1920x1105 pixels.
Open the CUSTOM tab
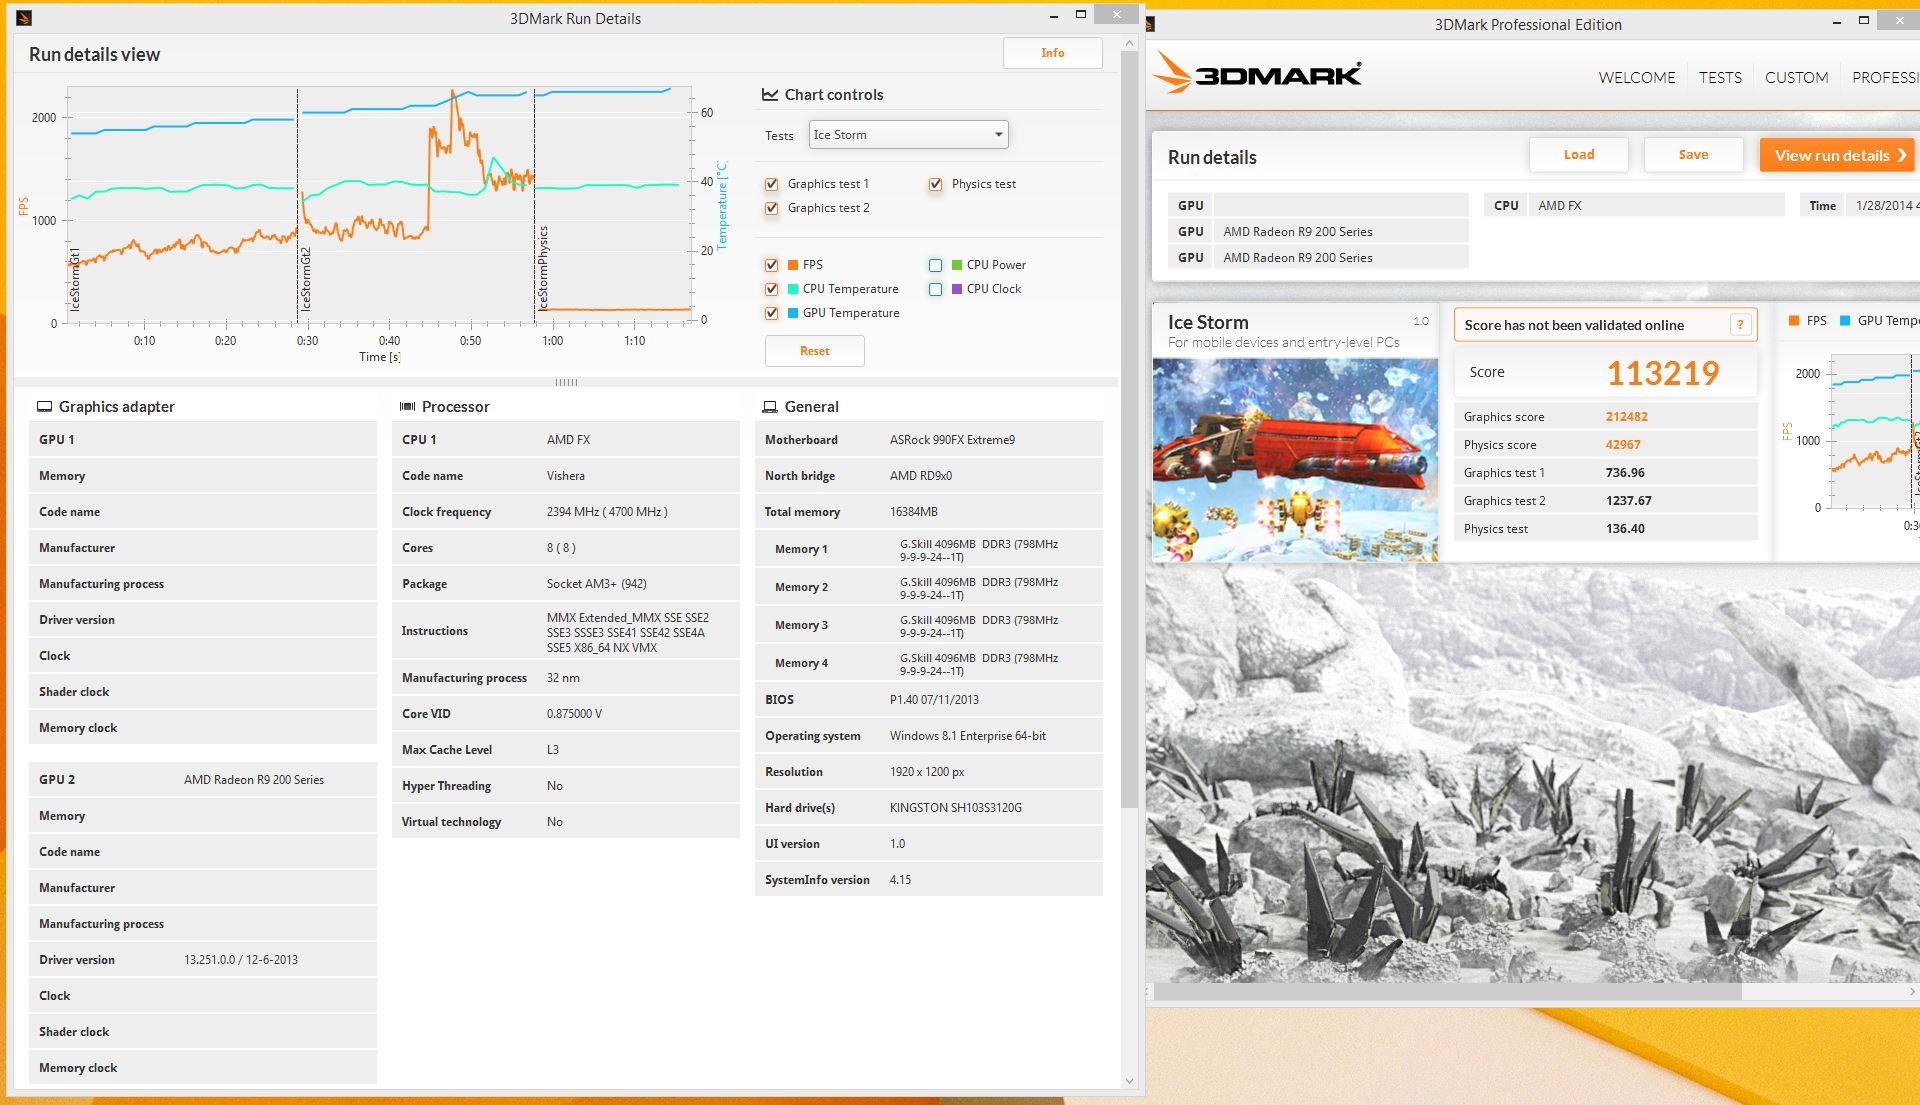point(1796,77)
